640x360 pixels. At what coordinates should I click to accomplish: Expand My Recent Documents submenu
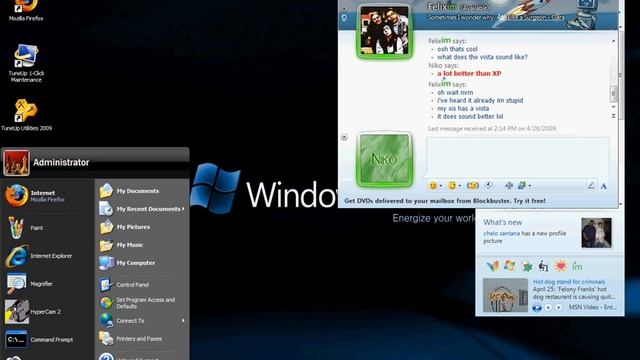click(x=142, y=209)
